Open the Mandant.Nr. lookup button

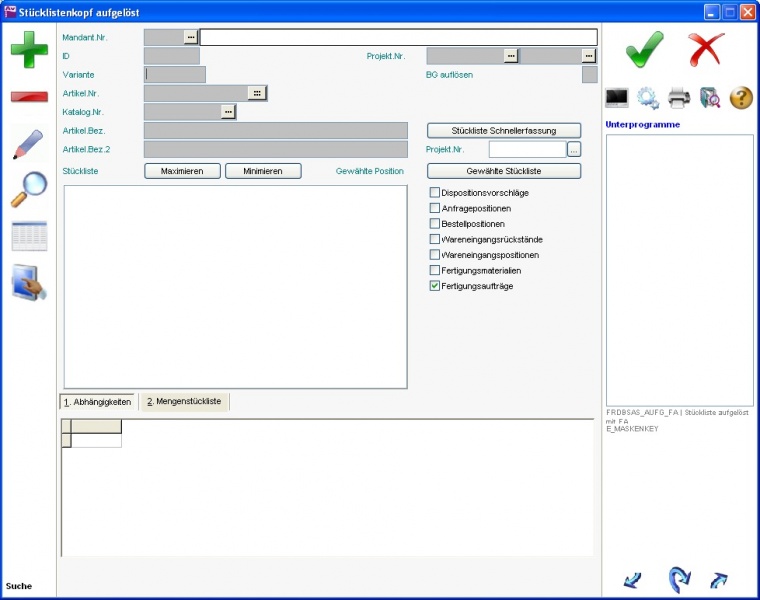click(x=191, y=37)
